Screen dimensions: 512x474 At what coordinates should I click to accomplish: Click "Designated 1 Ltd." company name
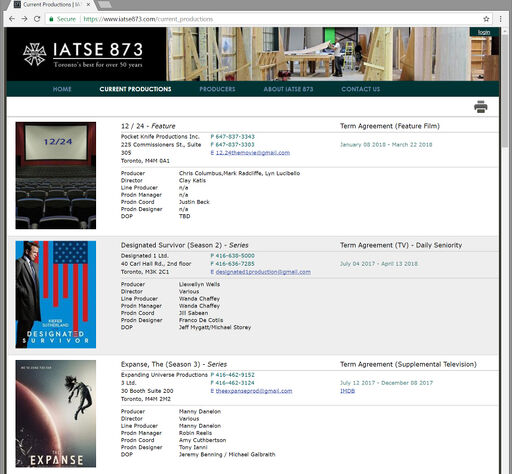[145, 256]
